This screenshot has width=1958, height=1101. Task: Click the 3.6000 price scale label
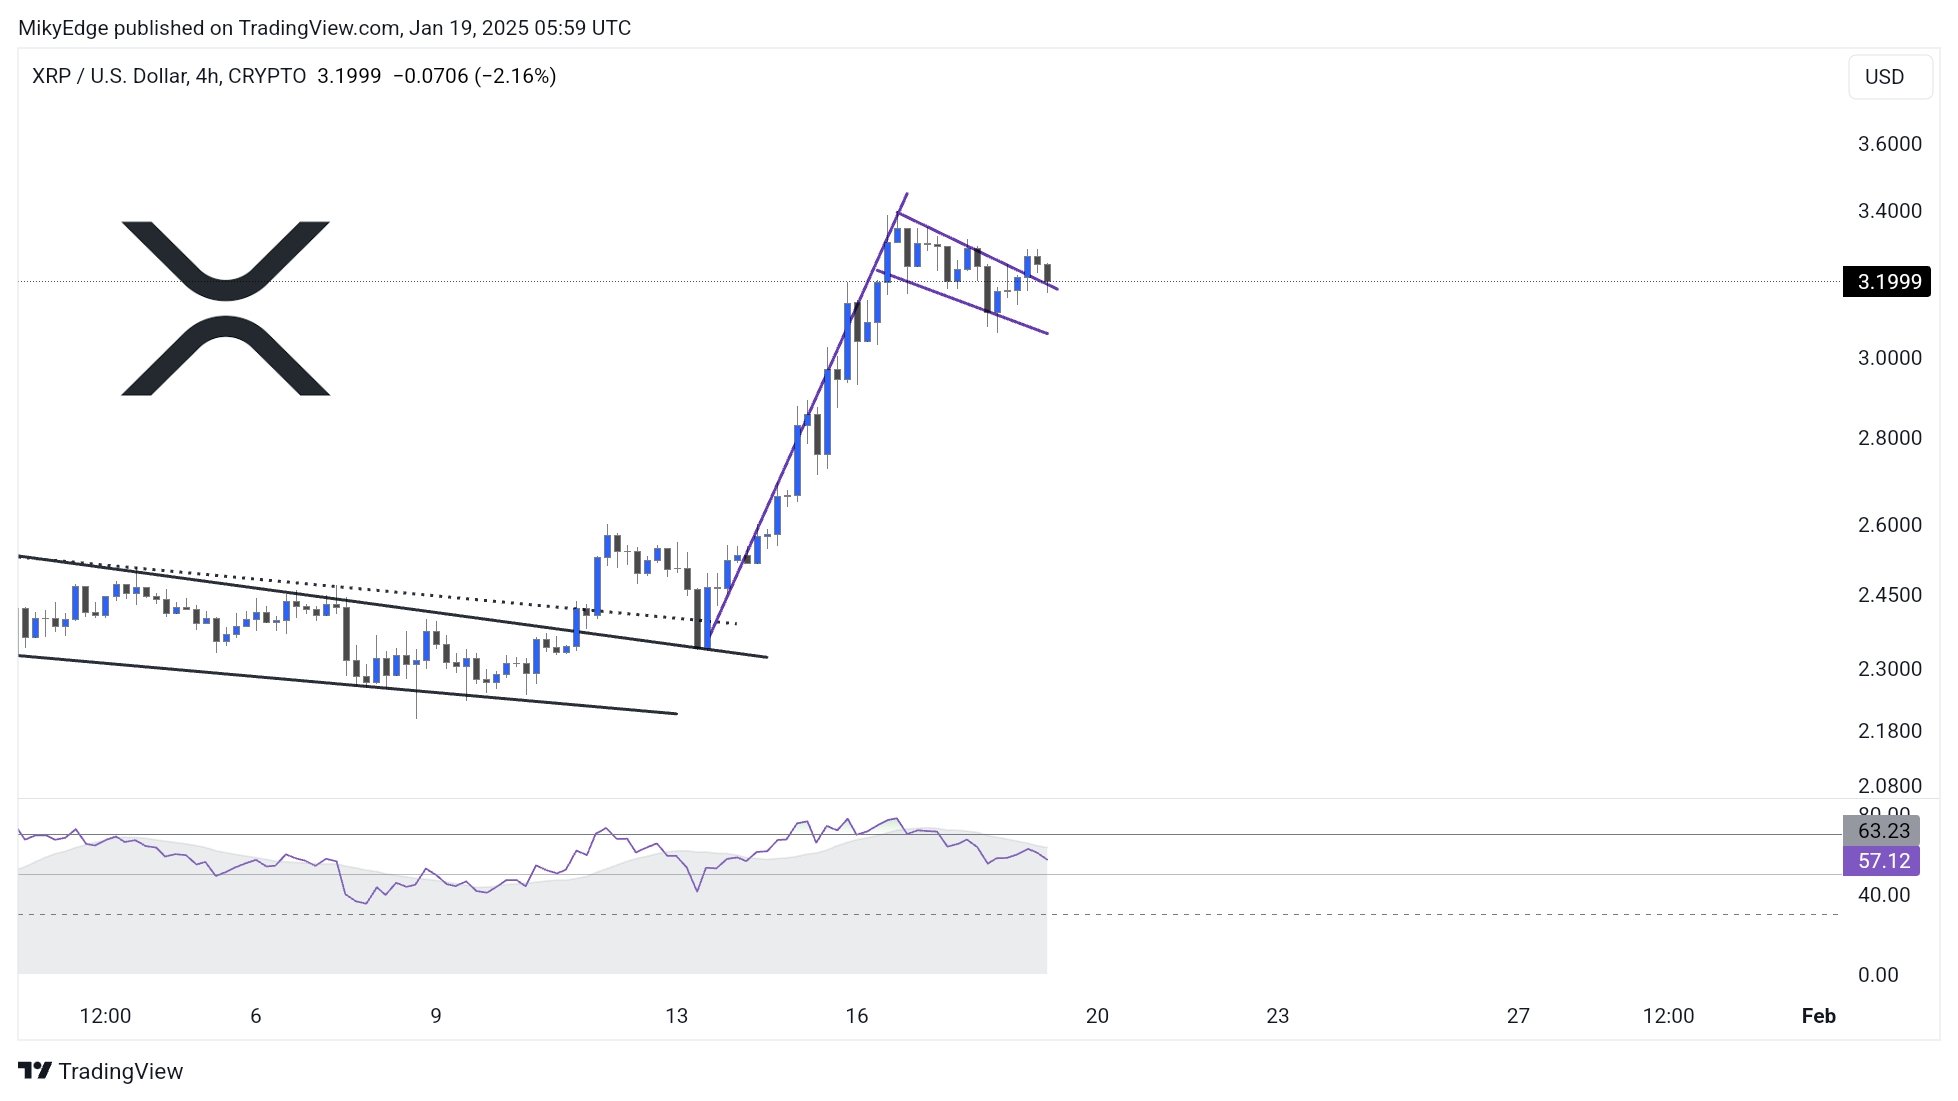(1889, 144)
